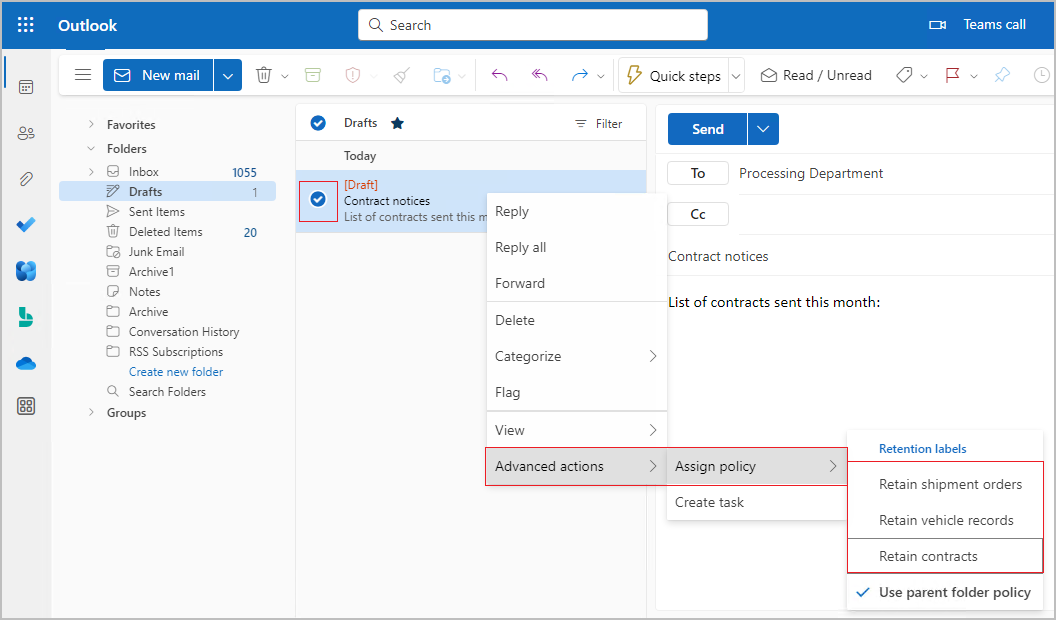Open the More apps grid icon

[x=25, y=406]
